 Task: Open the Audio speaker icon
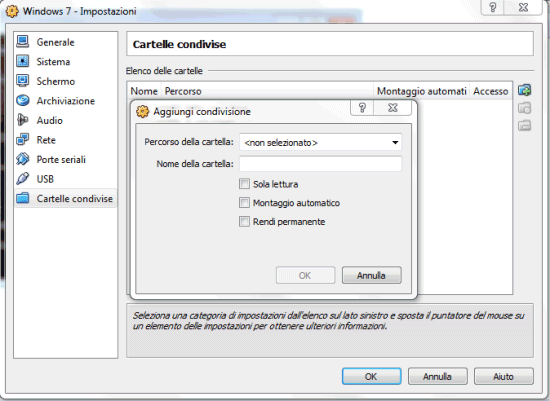[23, 120]
